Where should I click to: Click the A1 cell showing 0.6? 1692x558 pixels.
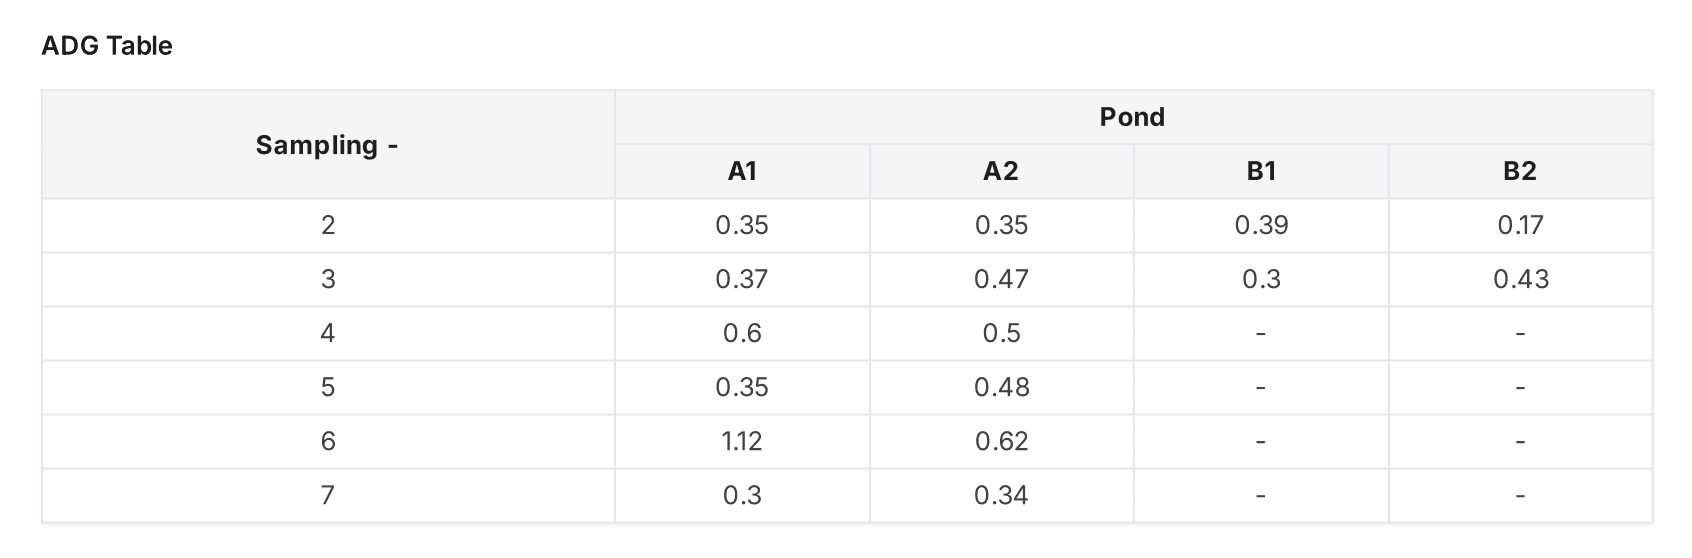(x=742, y=333)
